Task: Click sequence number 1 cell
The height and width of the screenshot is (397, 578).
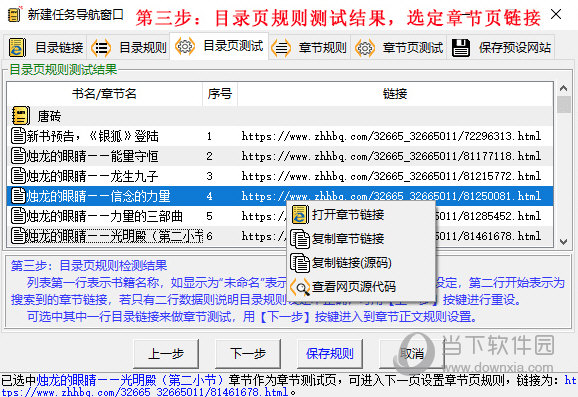Action: 209,136
